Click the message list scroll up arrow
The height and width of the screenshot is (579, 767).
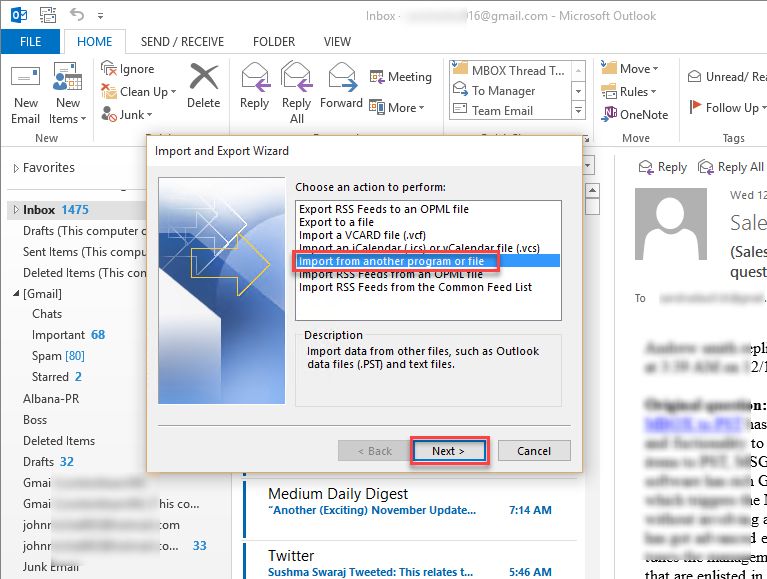pos(592,190)
